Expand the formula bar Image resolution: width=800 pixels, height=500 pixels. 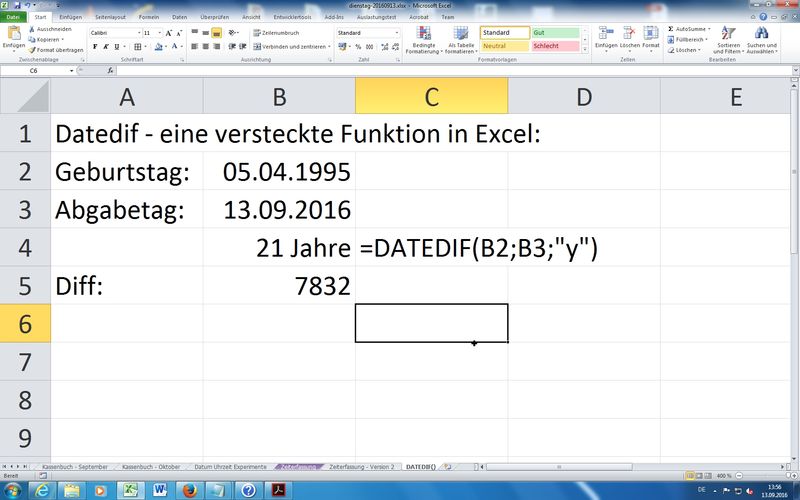coord(795,70)
